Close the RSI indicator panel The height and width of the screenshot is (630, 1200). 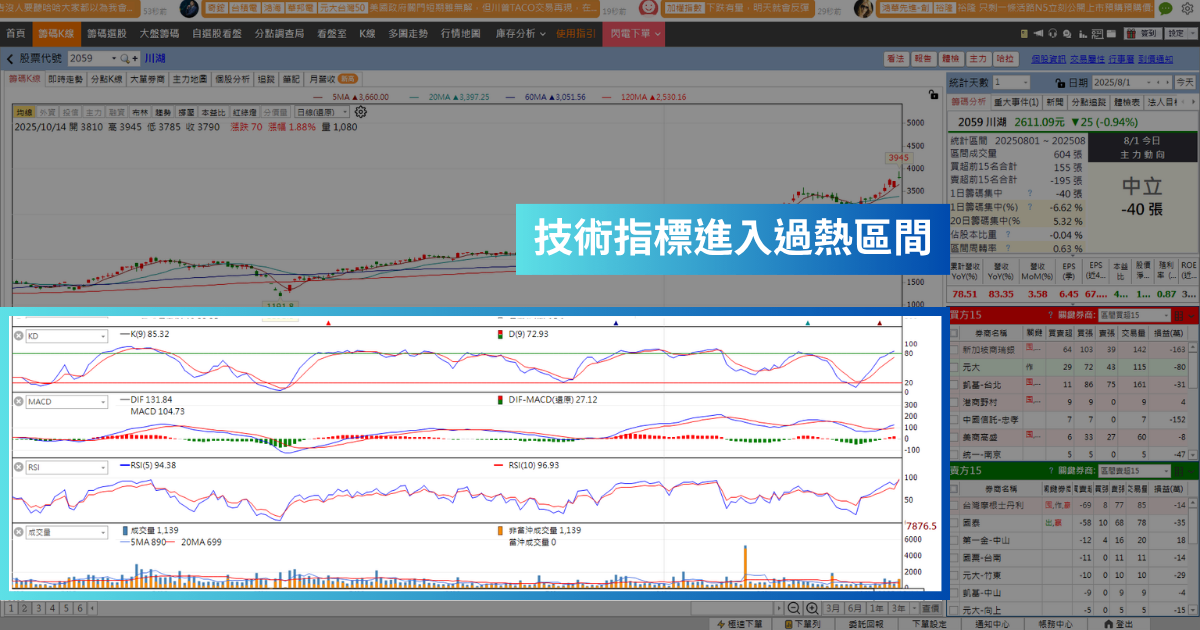(x=18, y=467)
